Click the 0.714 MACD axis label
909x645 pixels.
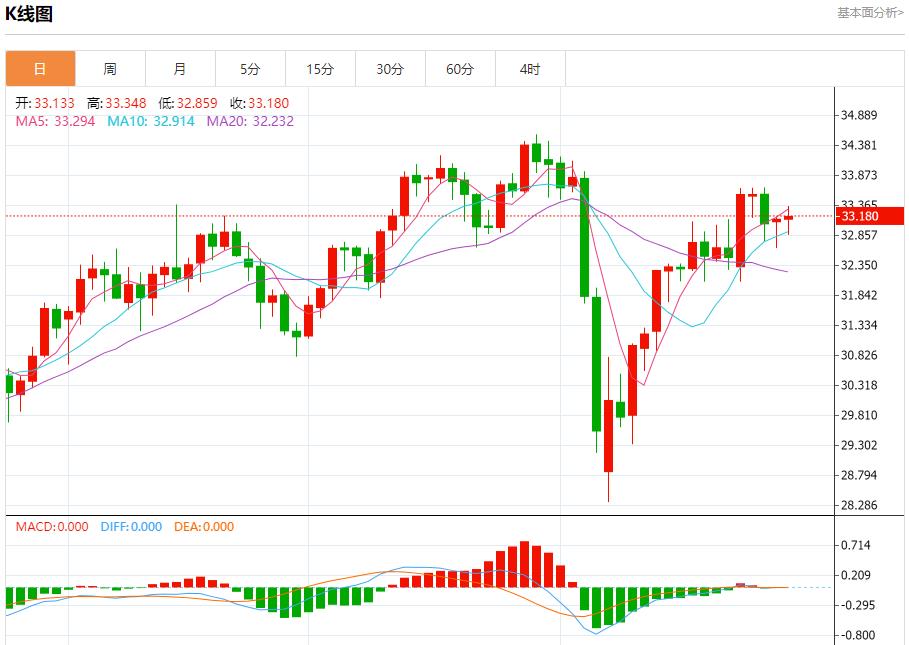pyautogui.click(x=857, y=545)
